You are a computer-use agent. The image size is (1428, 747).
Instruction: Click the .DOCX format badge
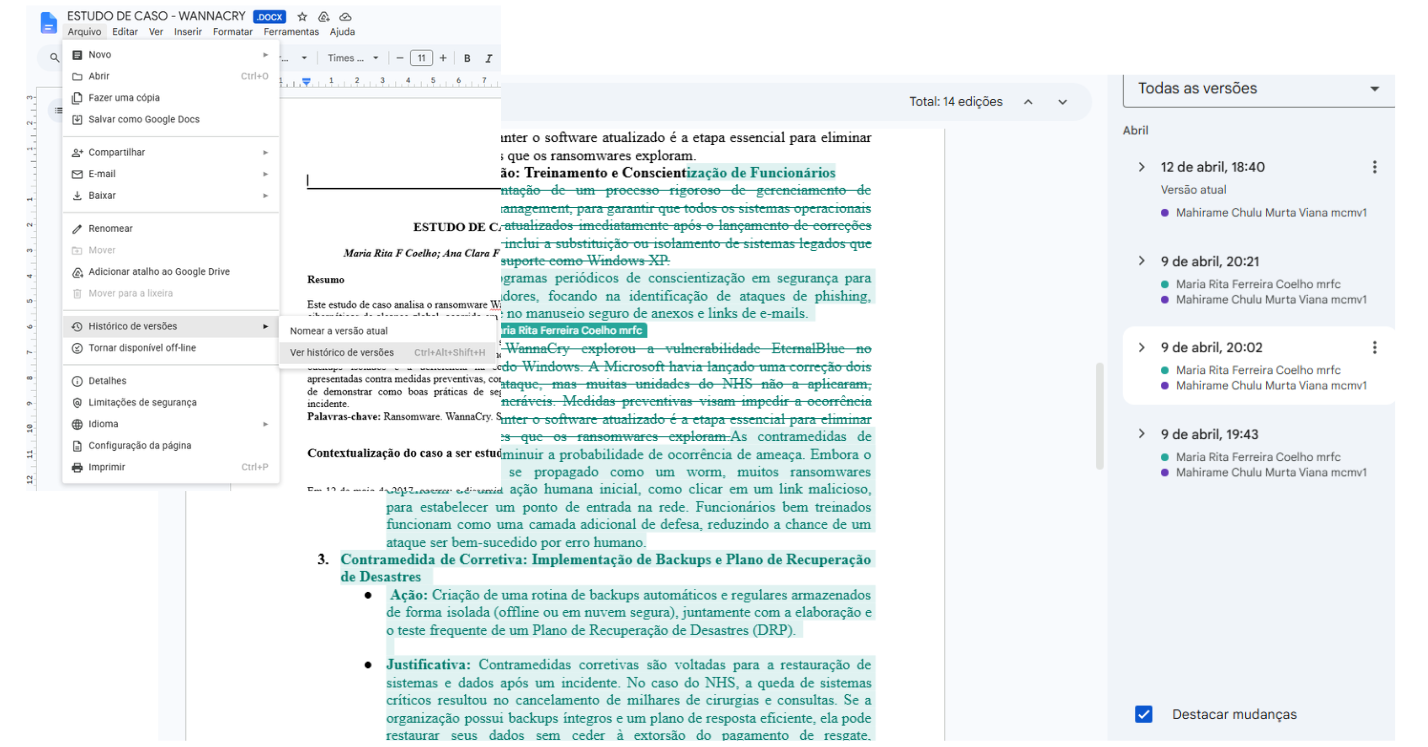tap(269, 17)
